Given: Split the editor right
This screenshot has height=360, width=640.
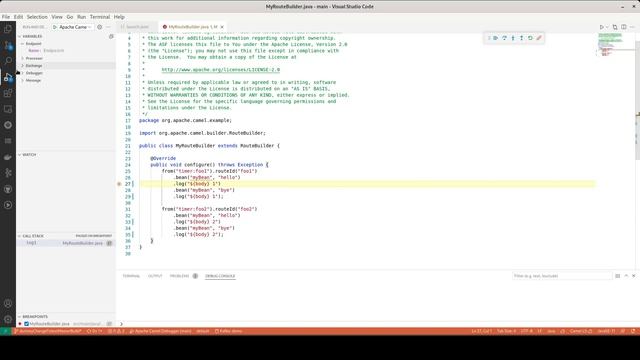Looking at the screenshot, I should pos(624,27).
